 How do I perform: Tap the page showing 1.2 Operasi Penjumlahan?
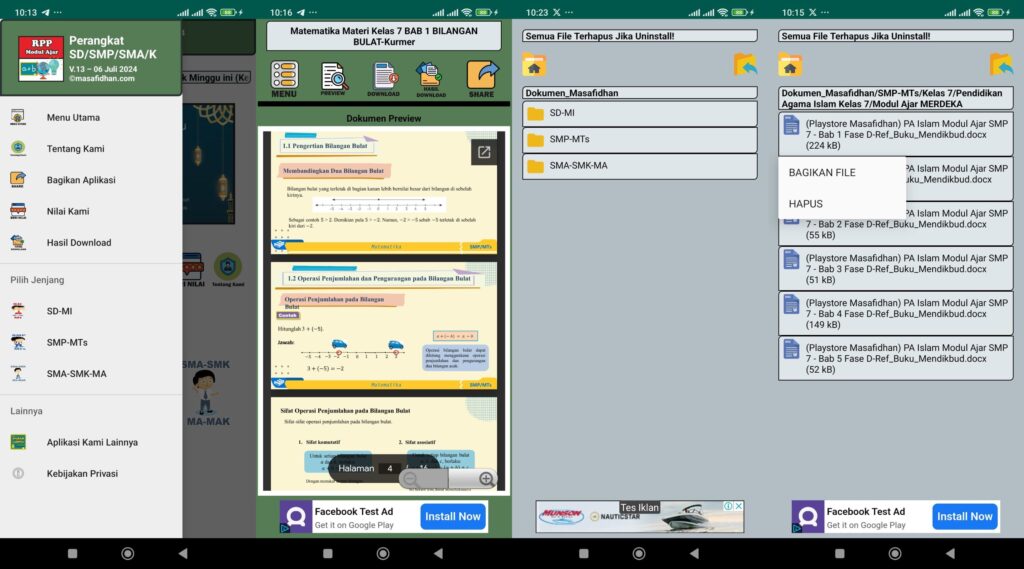[x=383, y=325]
